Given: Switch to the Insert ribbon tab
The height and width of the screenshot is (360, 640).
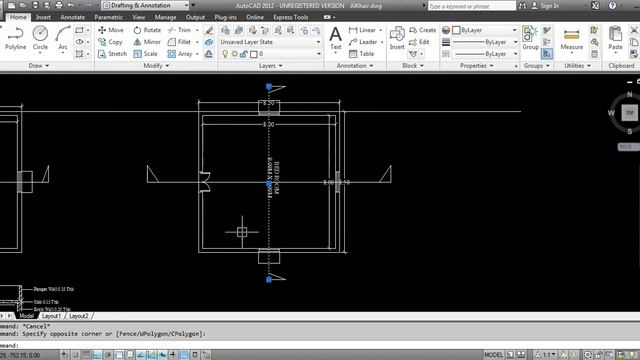Looking at the screenshot, I should 43,17.
